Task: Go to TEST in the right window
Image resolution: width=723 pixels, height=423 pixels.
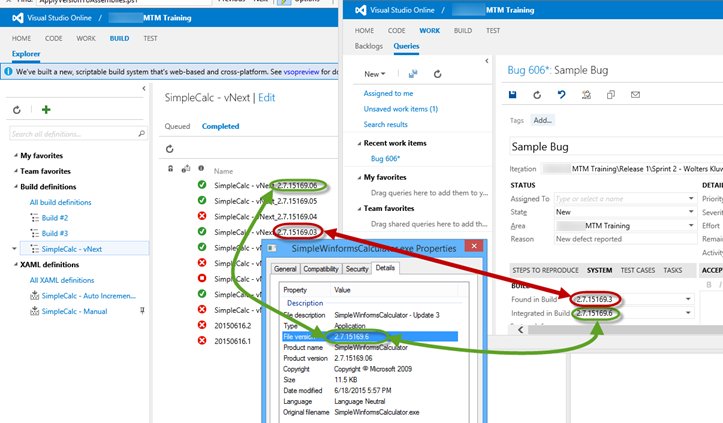Action: click(x=493, y=30)
